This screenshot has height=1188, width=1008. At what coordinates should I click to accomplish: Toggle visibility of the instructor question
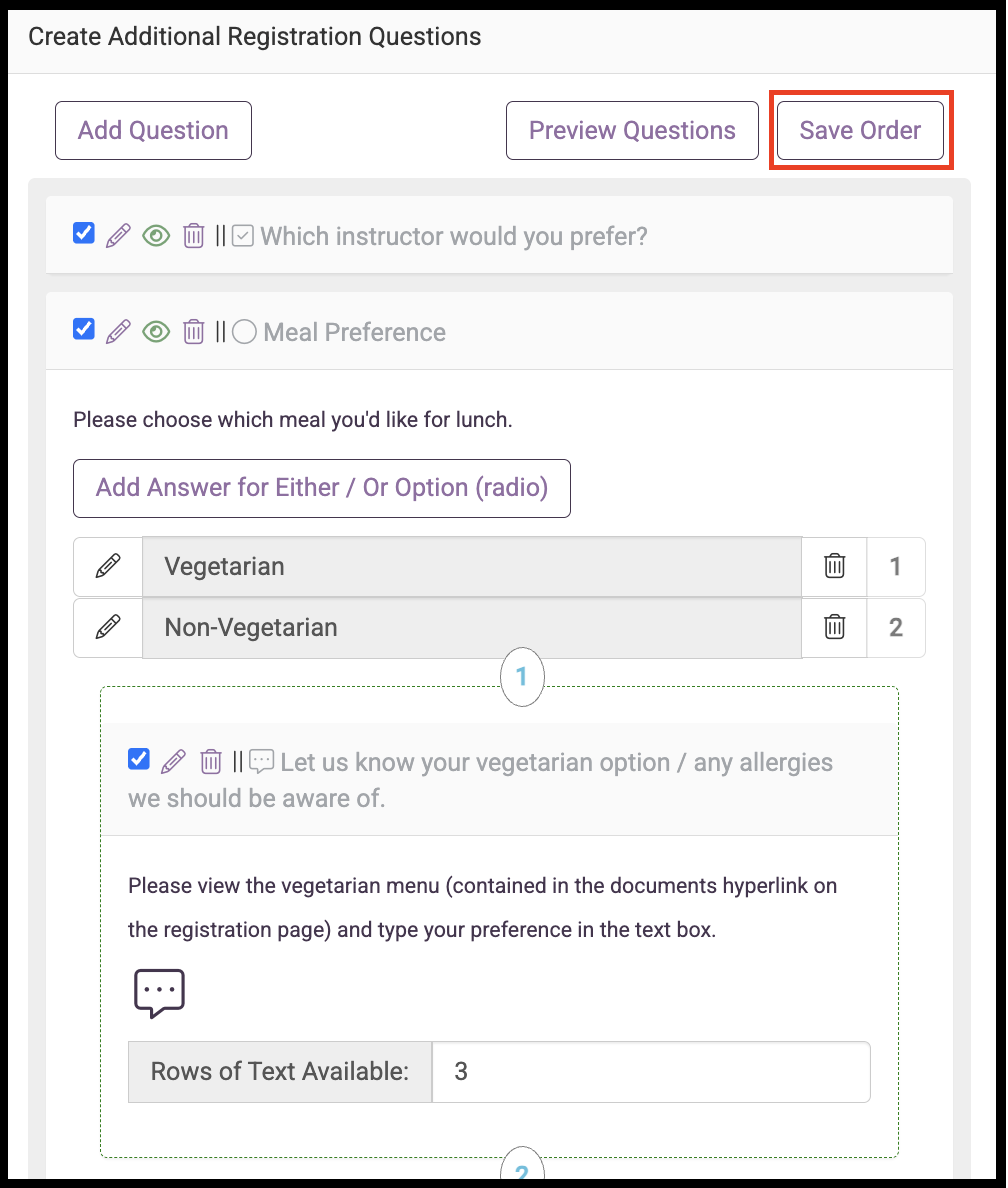click(156, 236)
